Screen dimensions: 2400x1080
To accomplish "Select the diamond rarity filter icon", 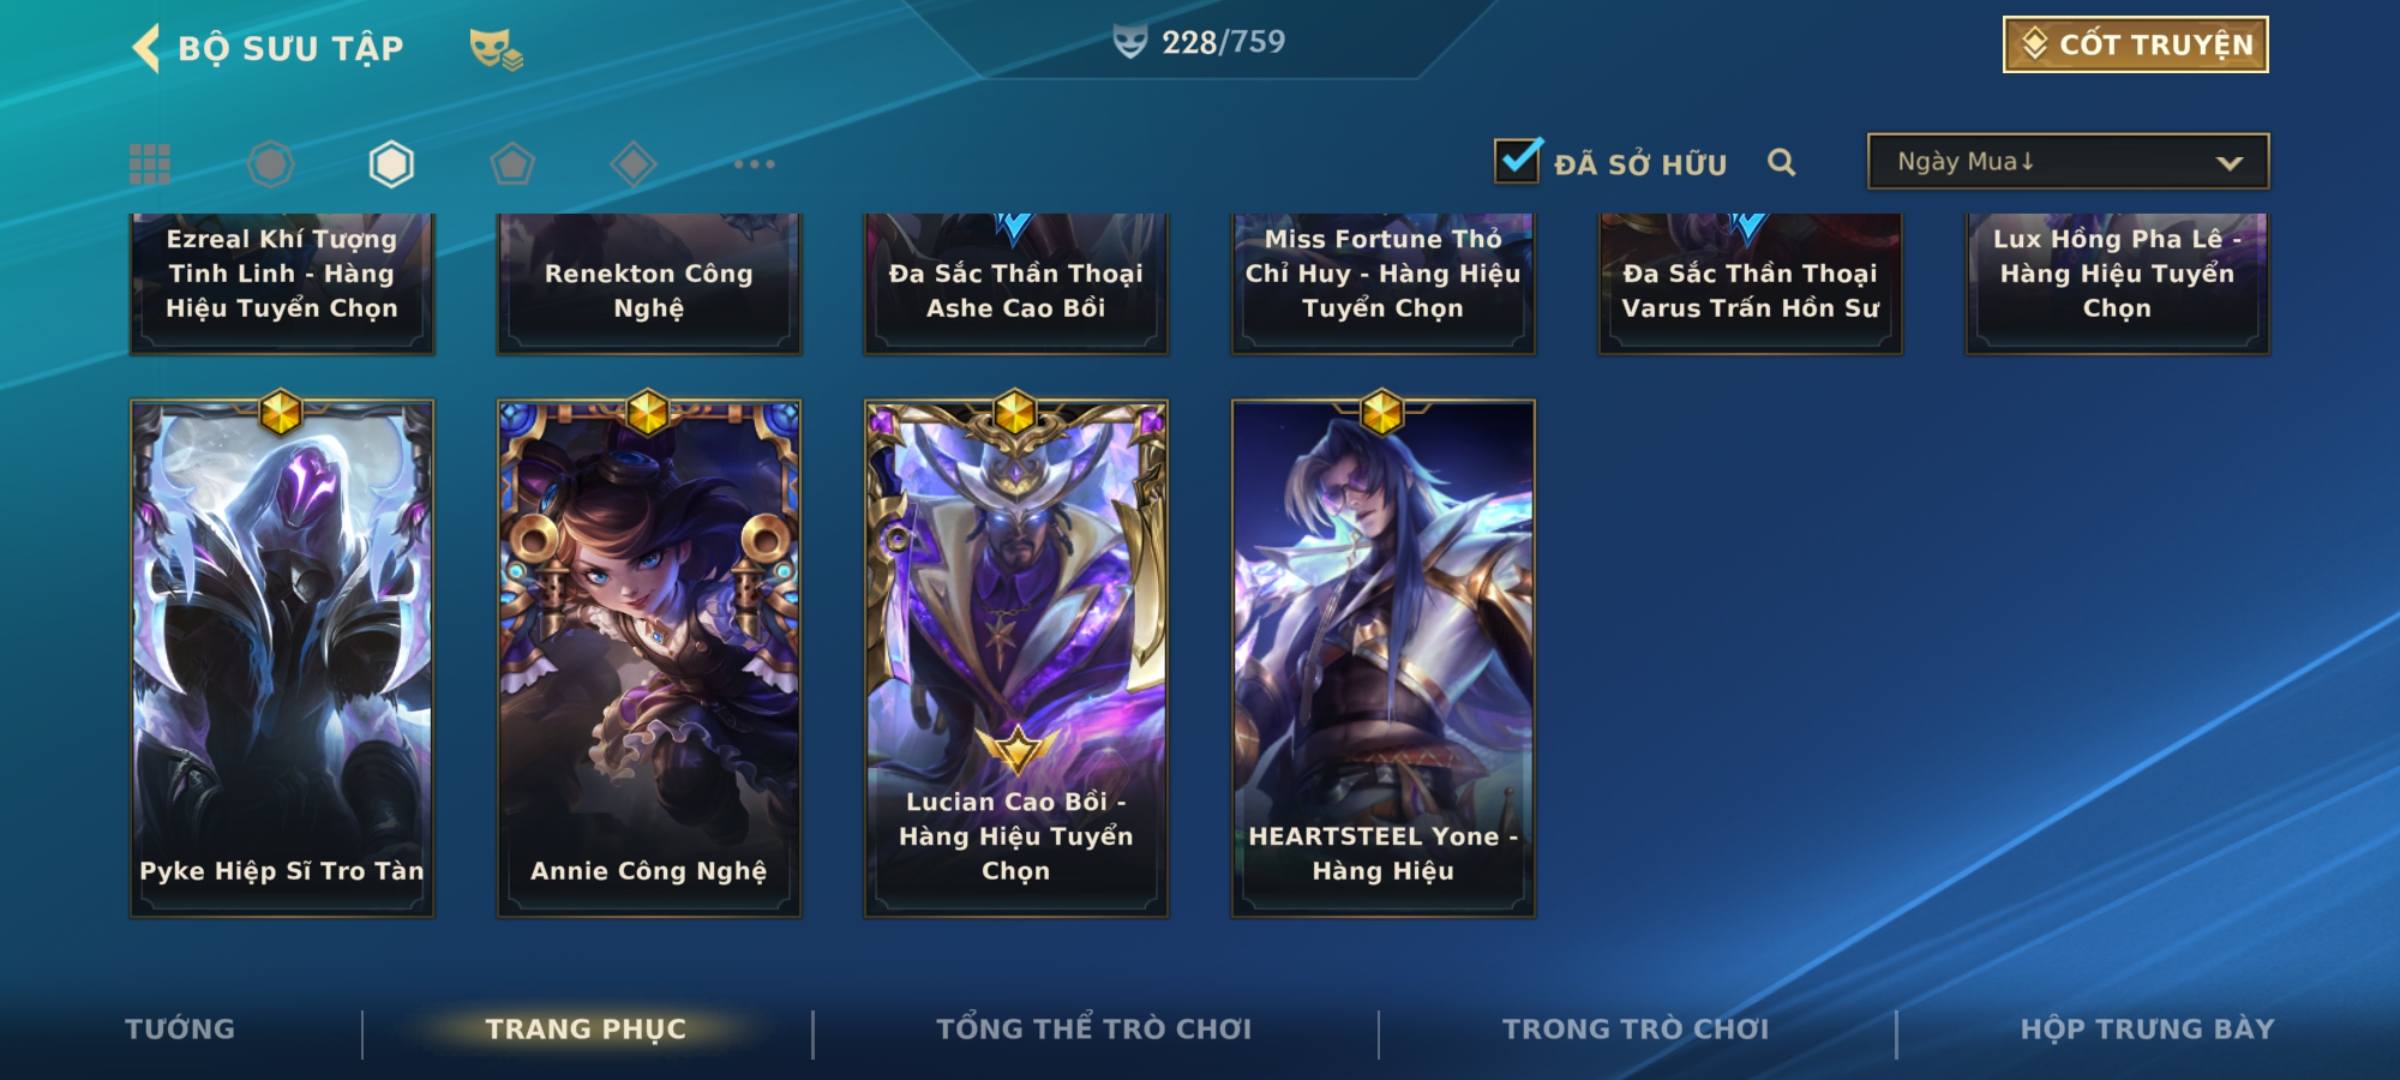I will 633,164.
